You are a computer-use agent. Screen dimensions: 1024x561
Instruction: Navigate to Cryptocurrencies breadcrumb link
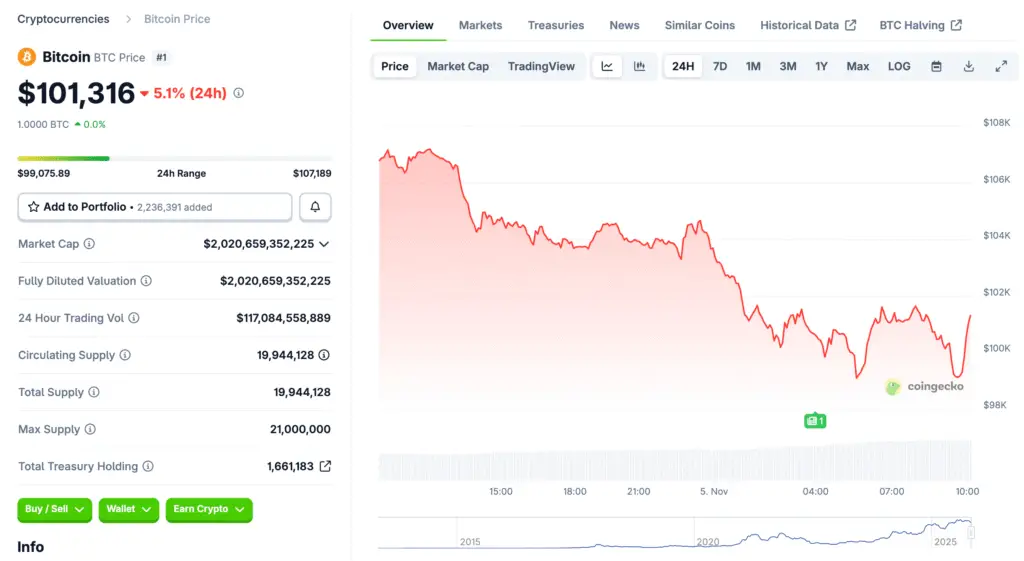[64, 19]
